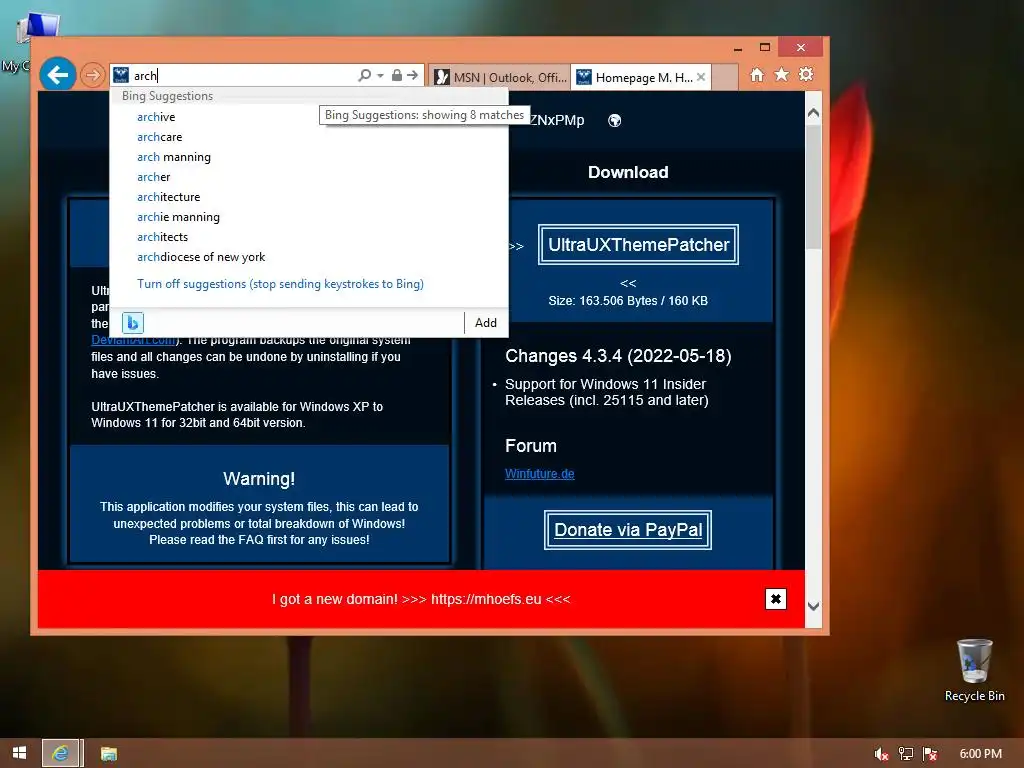Open the DeviantArt.com link
This screenshot has height=768, width=1024.
(133, 340)
